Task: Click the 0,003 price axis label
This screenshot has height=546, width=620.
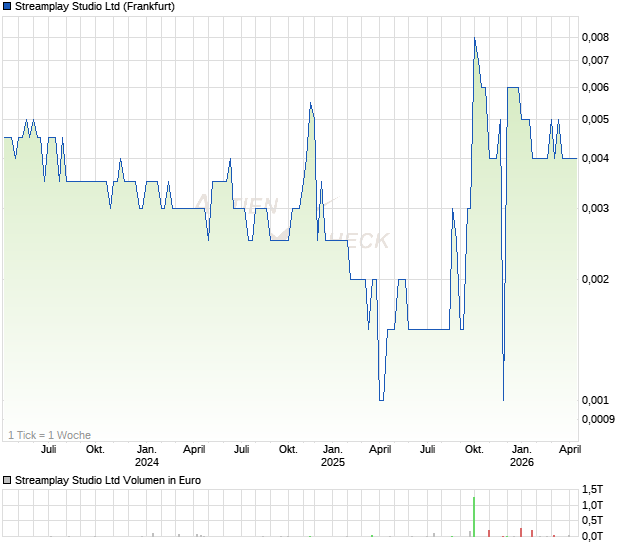Action: 595,208
